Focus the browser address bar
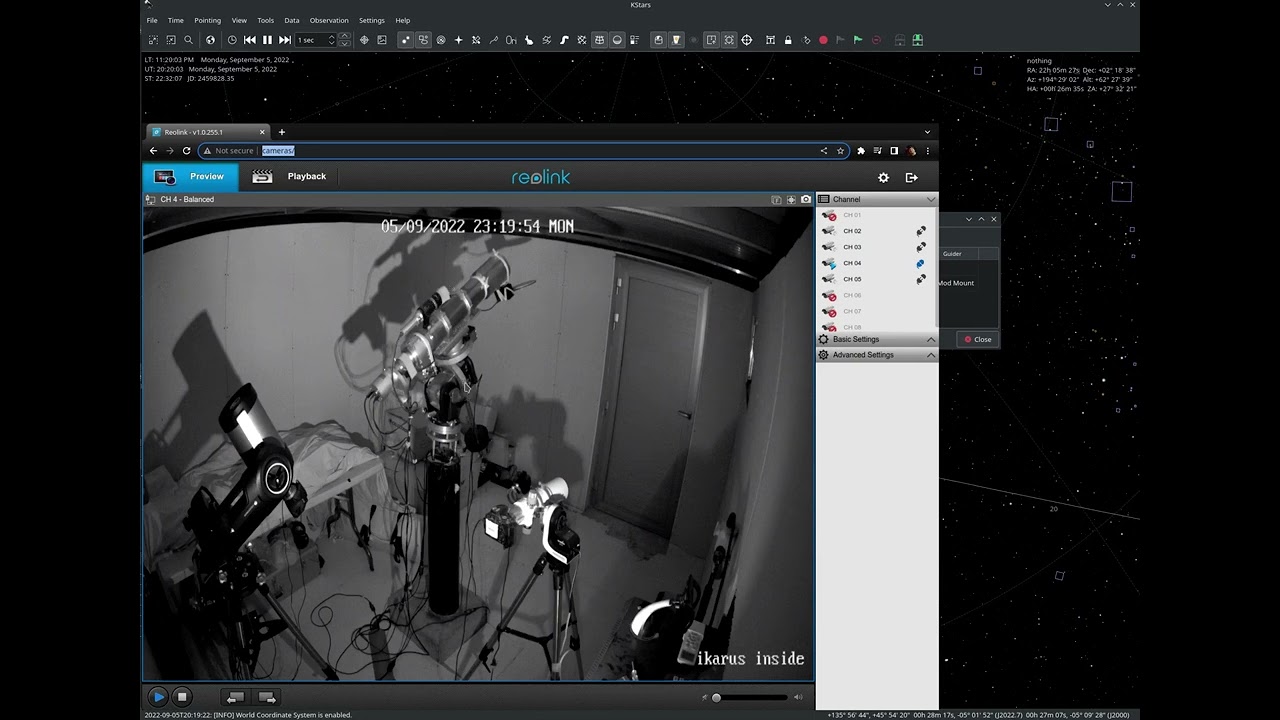The height and width of the screenshot is (720, 1280). click(x=523, y=151)
